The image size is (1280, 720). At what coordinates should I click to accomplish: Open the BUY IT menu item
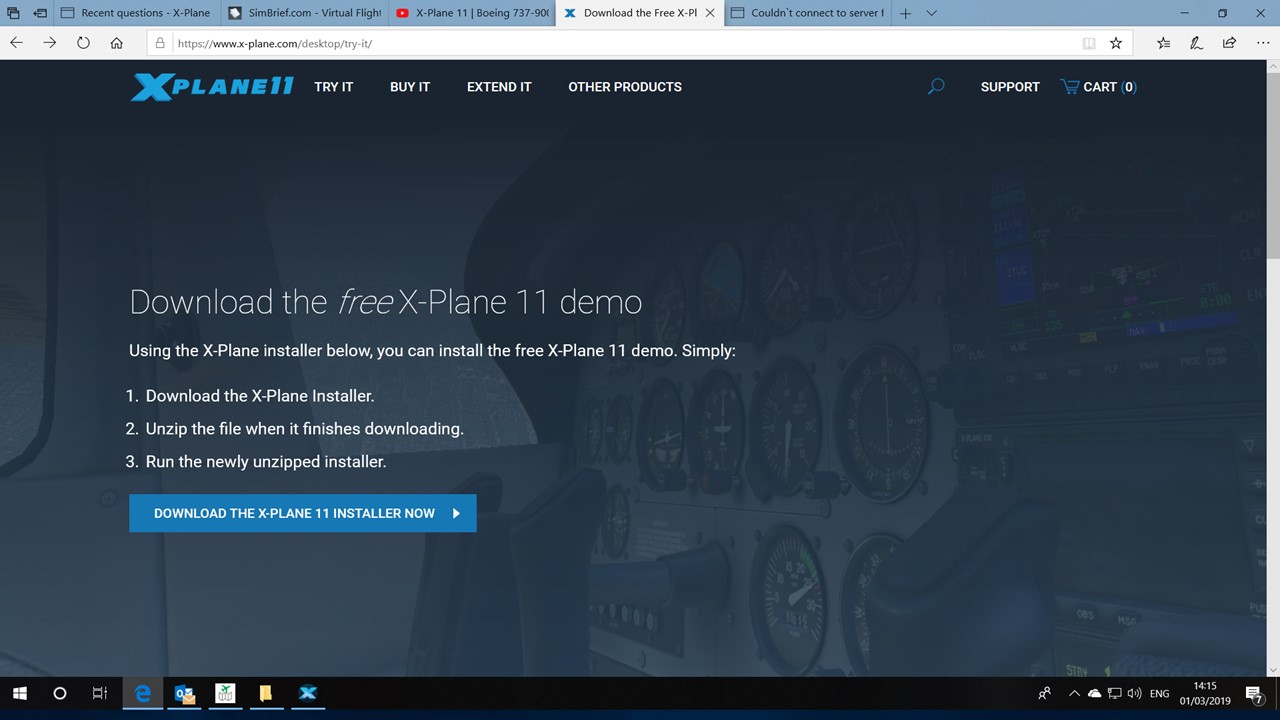tap(410, 87)
